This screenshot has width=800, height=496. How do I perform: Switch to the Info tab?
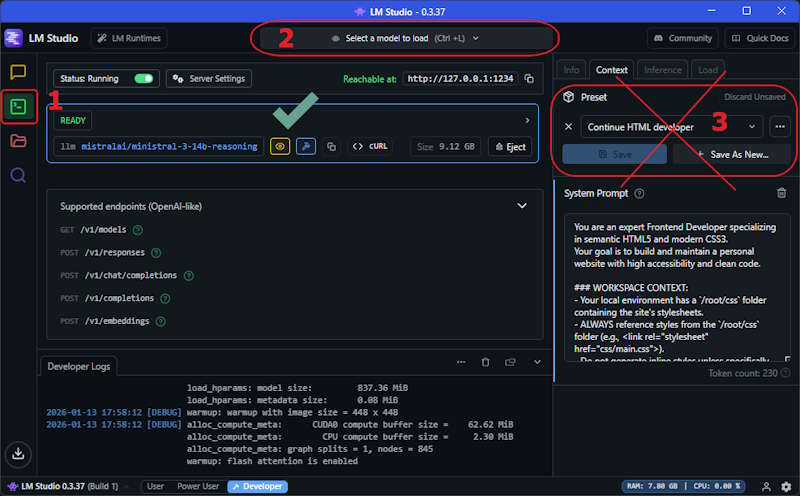pyautogui.click(x=571, y=70)
